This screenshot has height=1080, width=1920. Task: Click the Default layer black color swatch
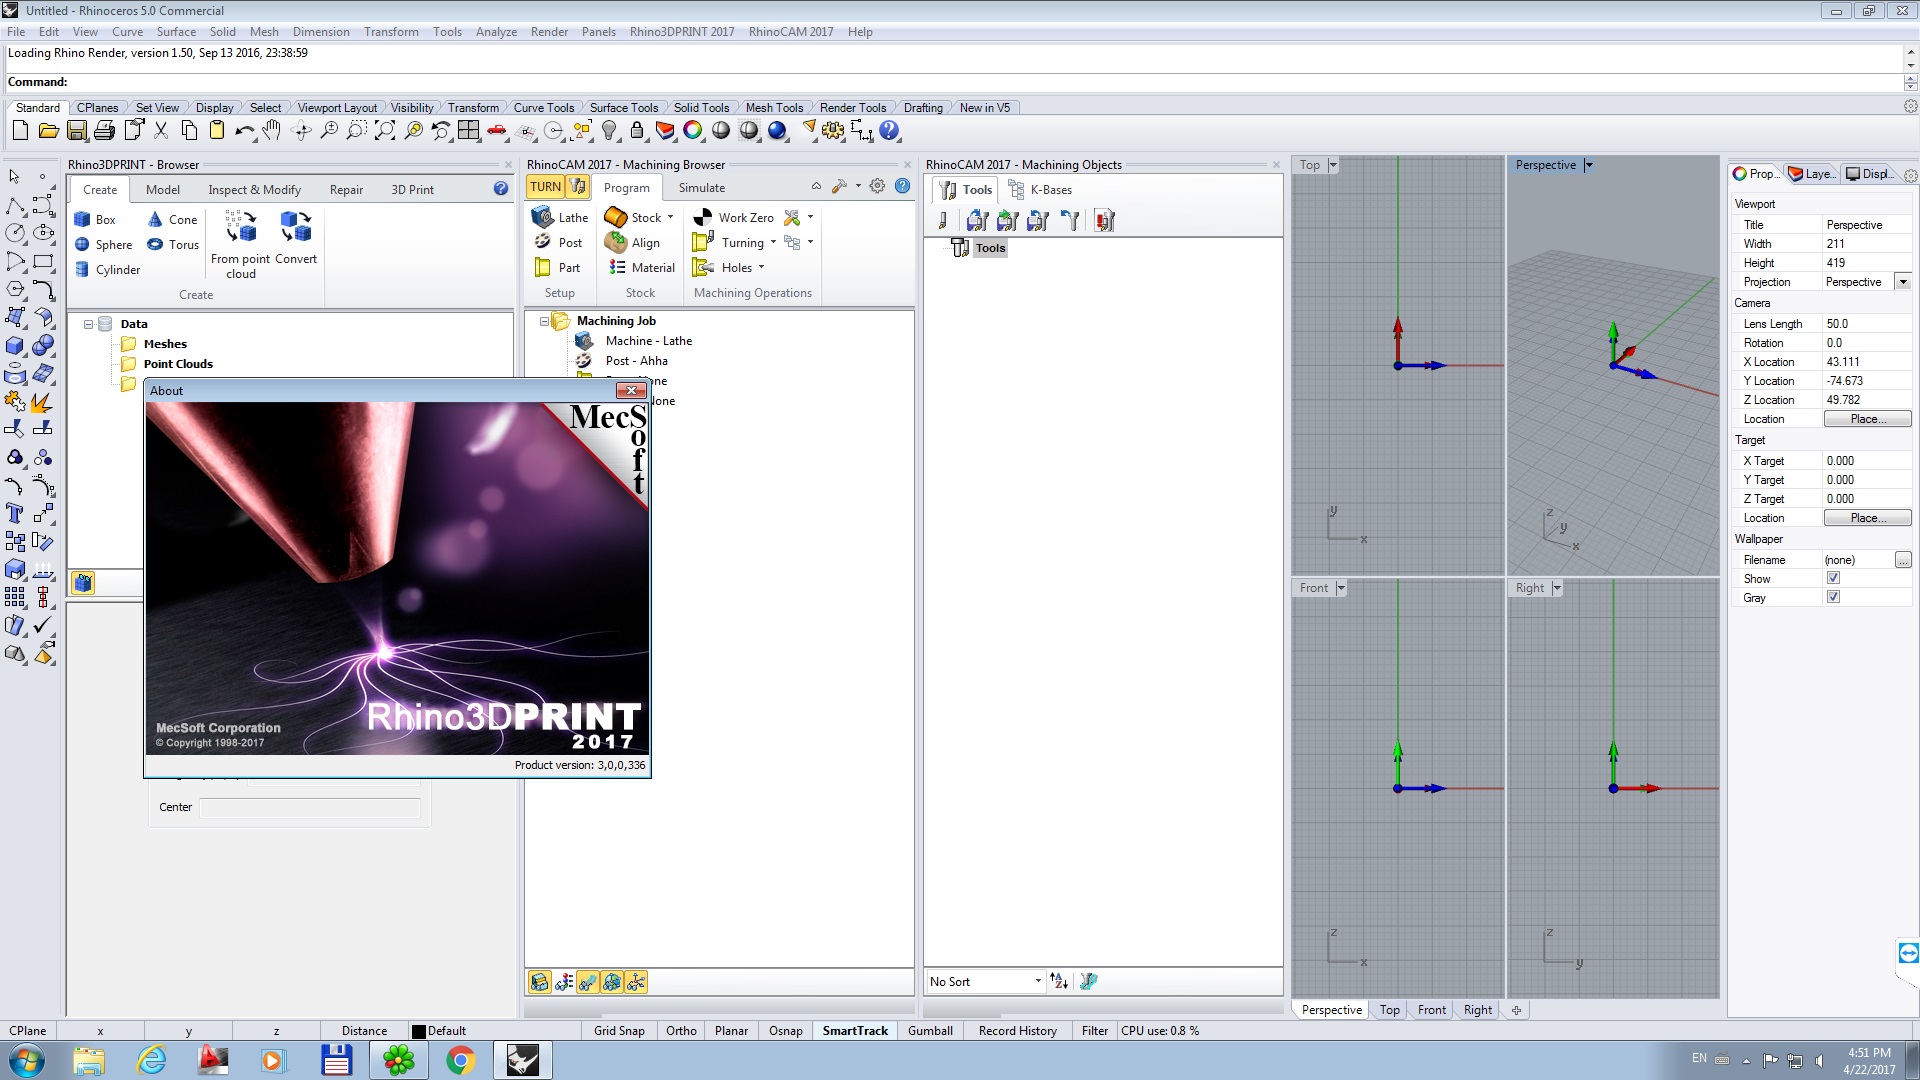click(x=419, y=1032)
